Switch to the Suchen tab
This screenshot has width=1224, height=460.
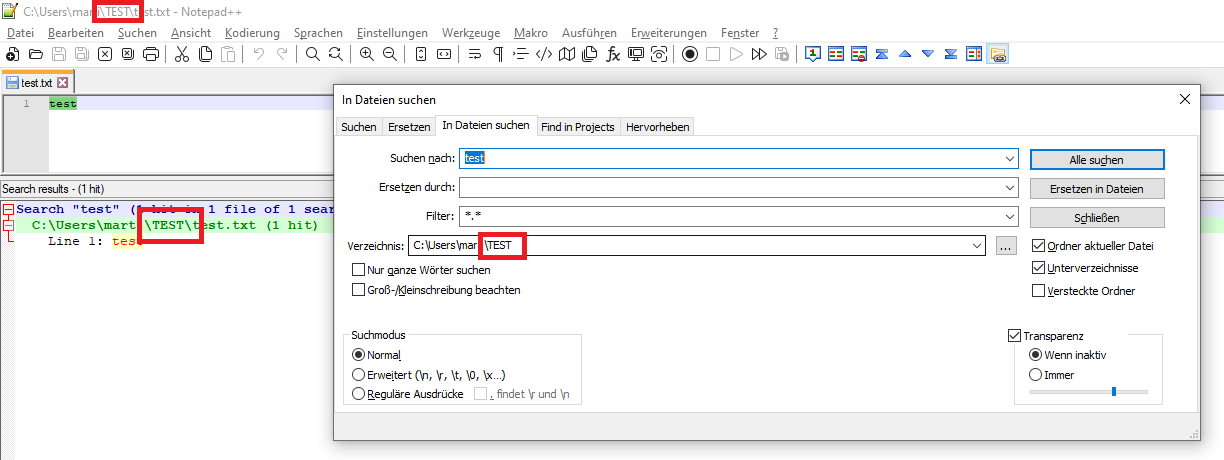coord(359,127)
